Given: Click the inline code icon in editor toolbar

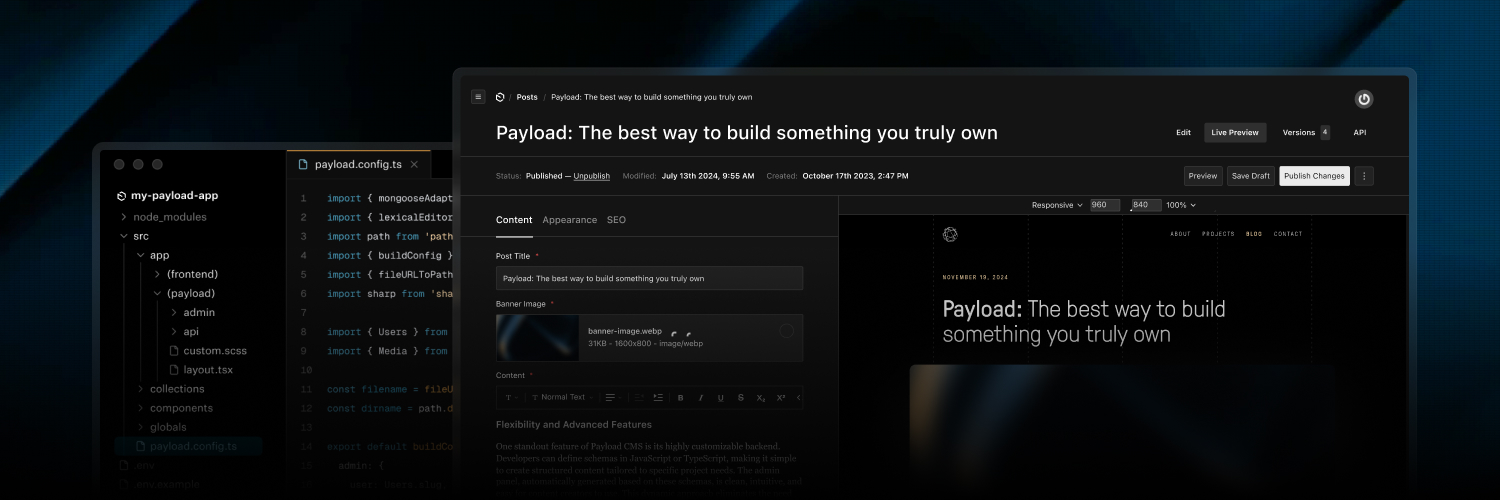Looking at the screenshot, I should (x=799, y=397).
